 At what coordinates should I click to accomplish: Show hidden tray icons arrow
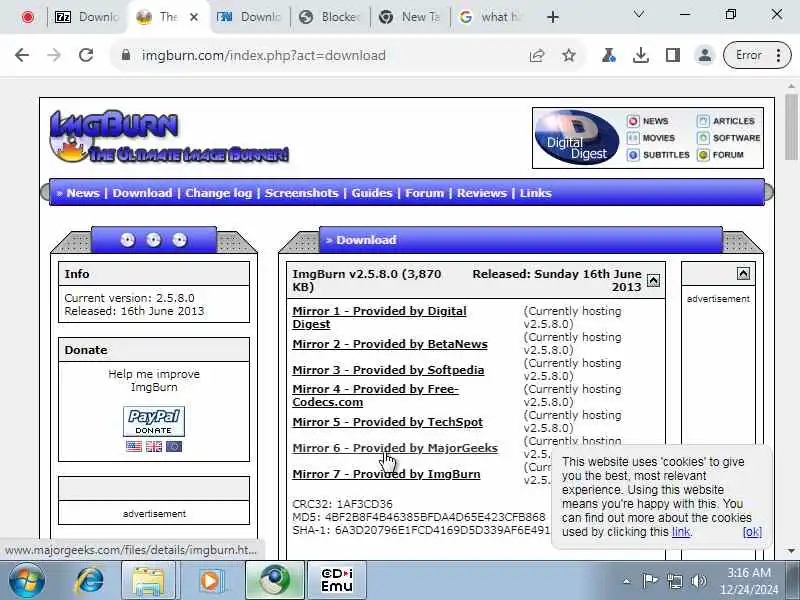(627, 581)
